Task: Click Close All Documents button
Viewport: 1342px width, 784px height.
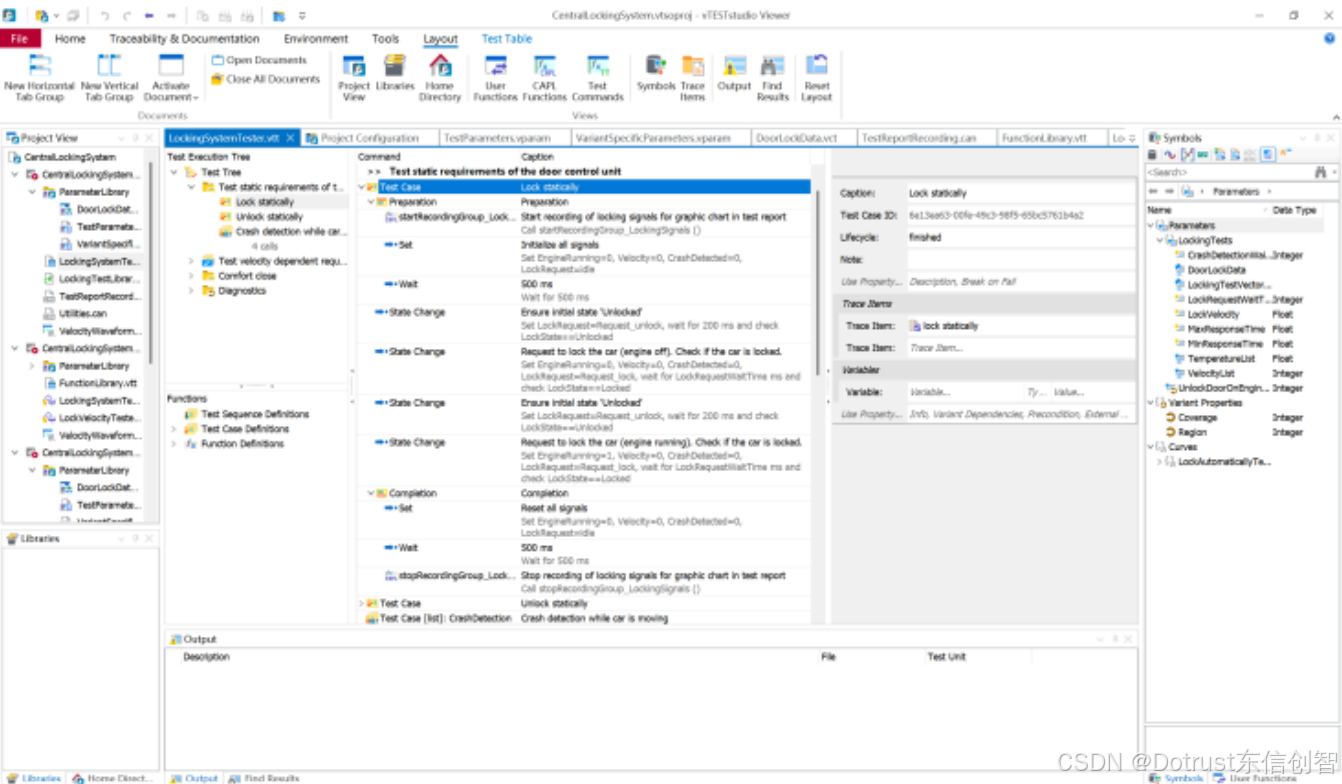Action: [x=265, y=79]
